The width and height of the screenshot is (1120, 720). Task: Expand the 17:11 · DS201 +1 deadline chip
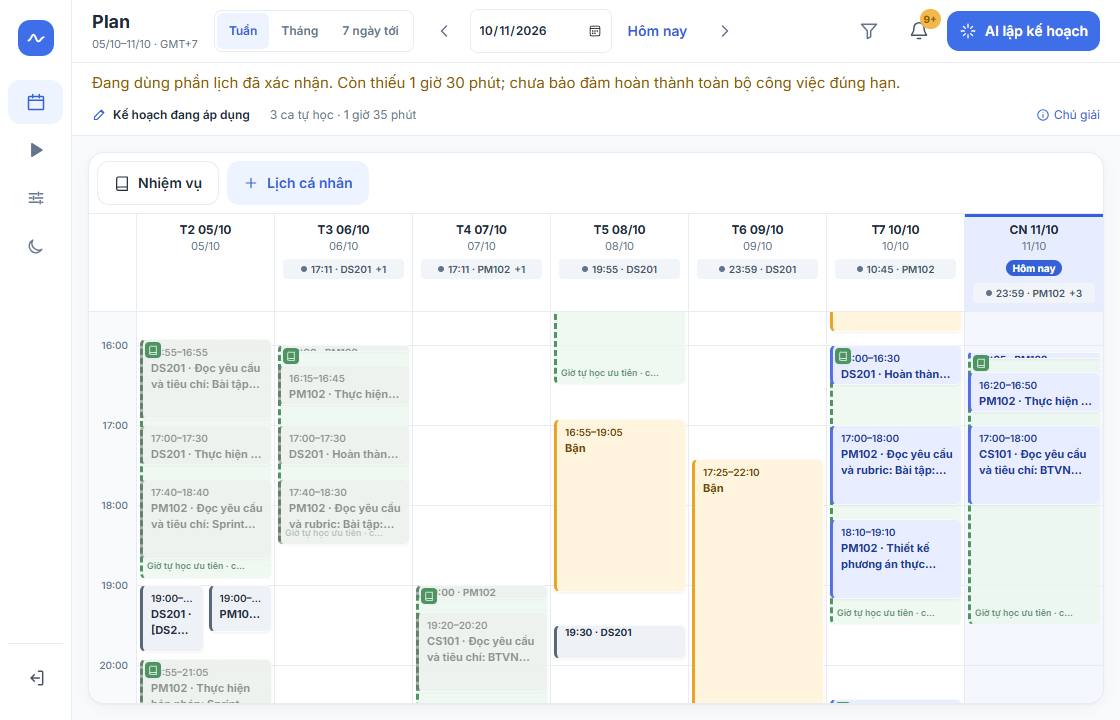[344, 269]
